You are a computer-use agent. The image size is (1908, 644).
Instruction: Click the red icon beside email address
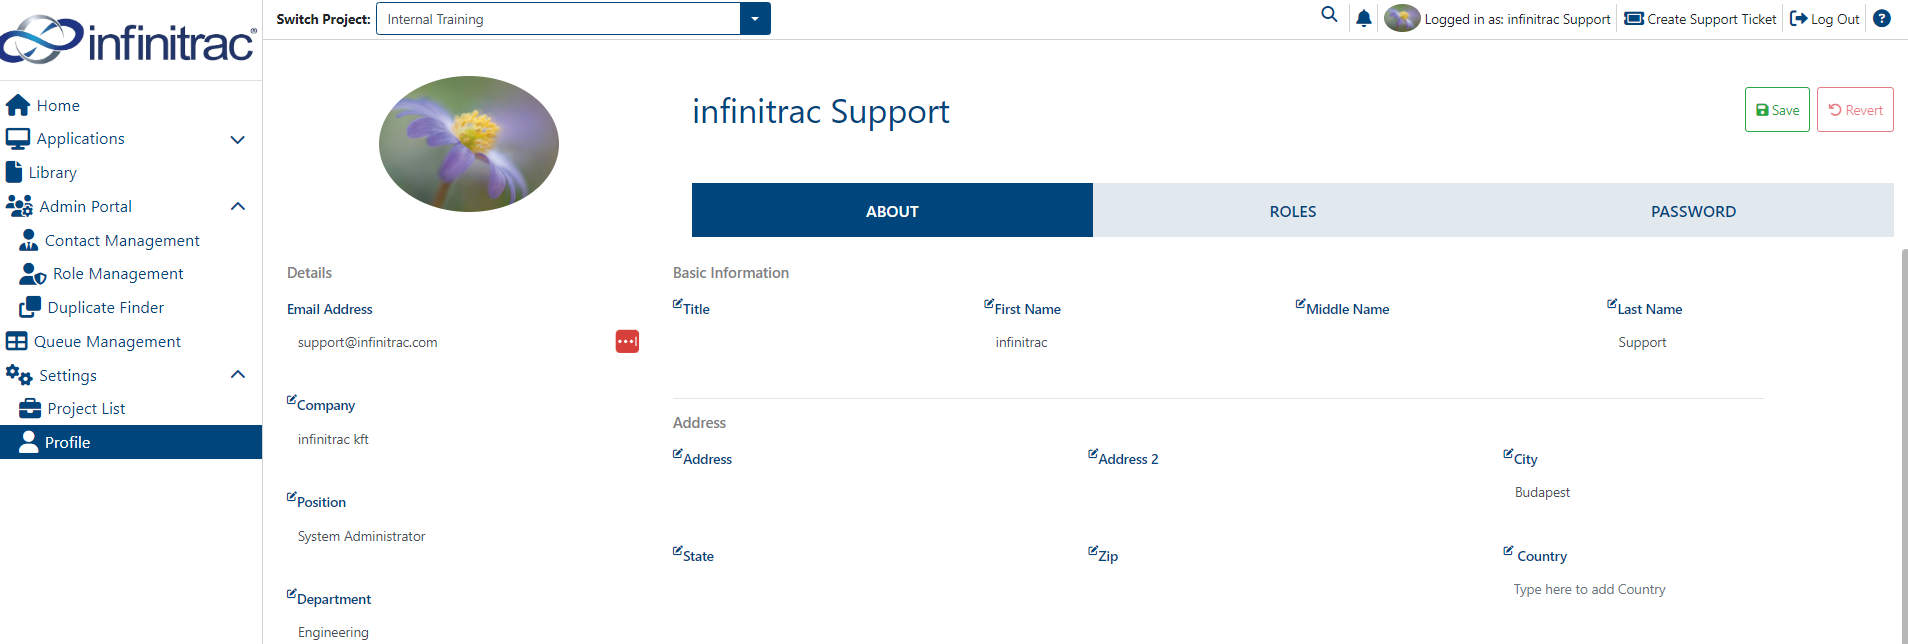tap(627, 342)
